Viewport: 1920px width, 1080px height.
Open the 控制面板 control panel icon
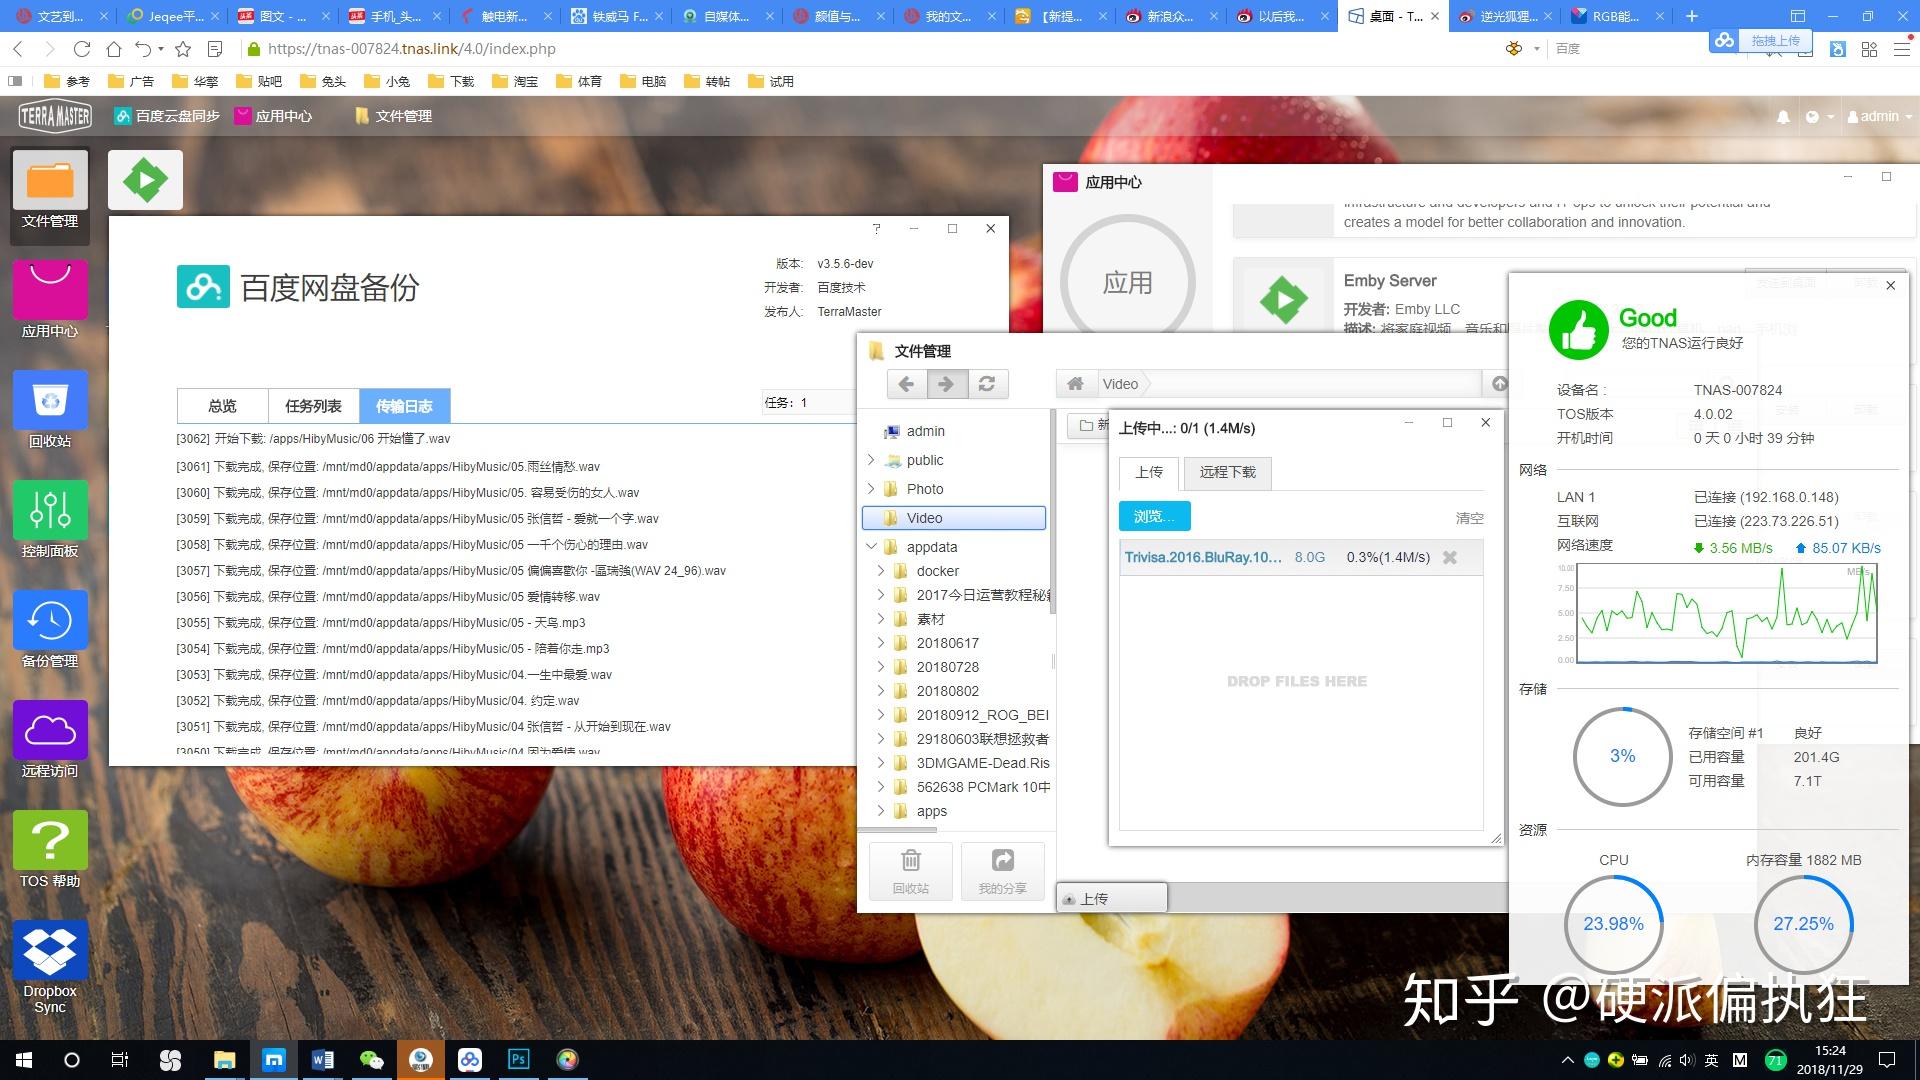click(50, 511)
